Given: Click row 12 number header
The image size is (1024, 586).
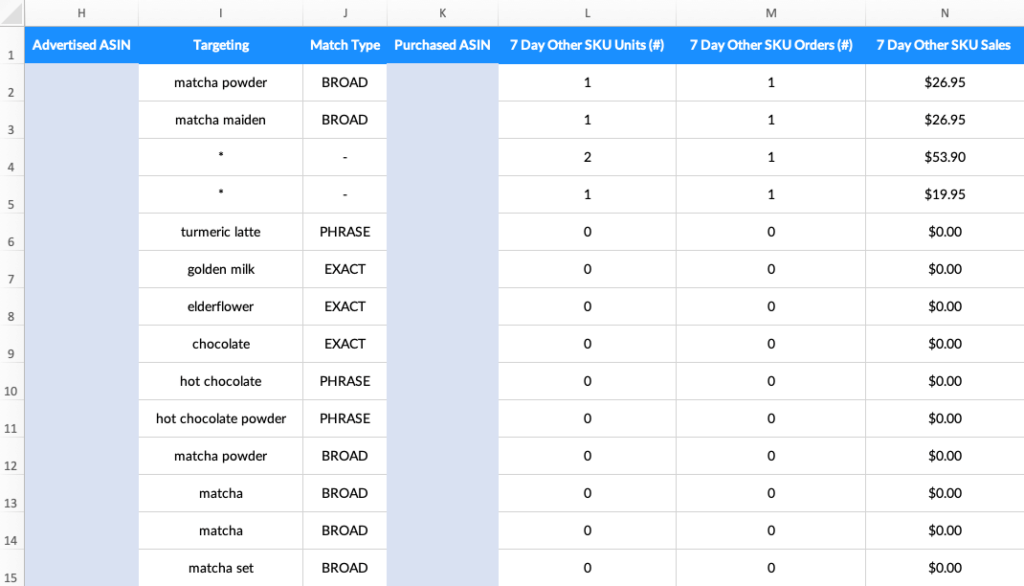Looking at the screenshot, I should pyautogui.click(x=11, y=465).
